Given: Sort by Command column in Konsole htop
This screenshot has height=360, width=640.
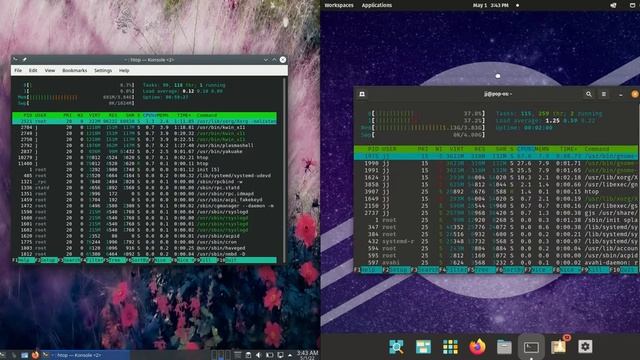Looking at the screenshot, I should pyautogui.click(x=207, y=115).
